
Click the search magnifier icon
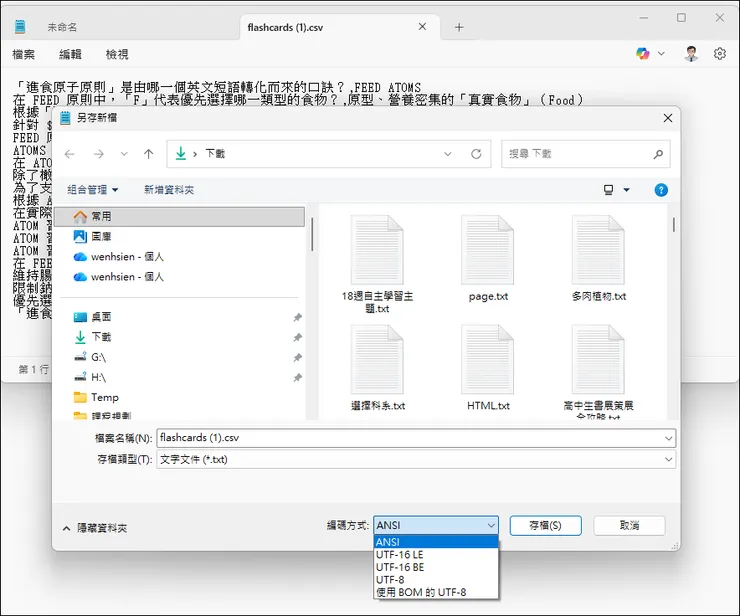658,154
